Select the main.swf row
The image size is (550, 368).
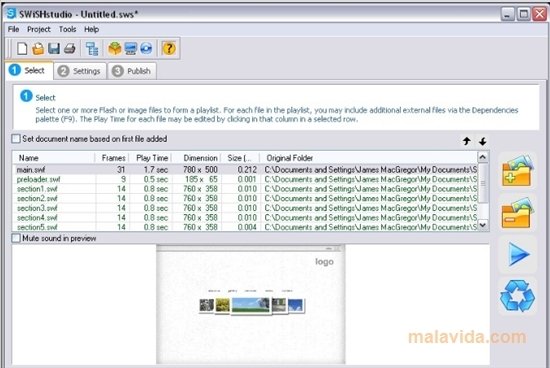[x=245, y=170]
